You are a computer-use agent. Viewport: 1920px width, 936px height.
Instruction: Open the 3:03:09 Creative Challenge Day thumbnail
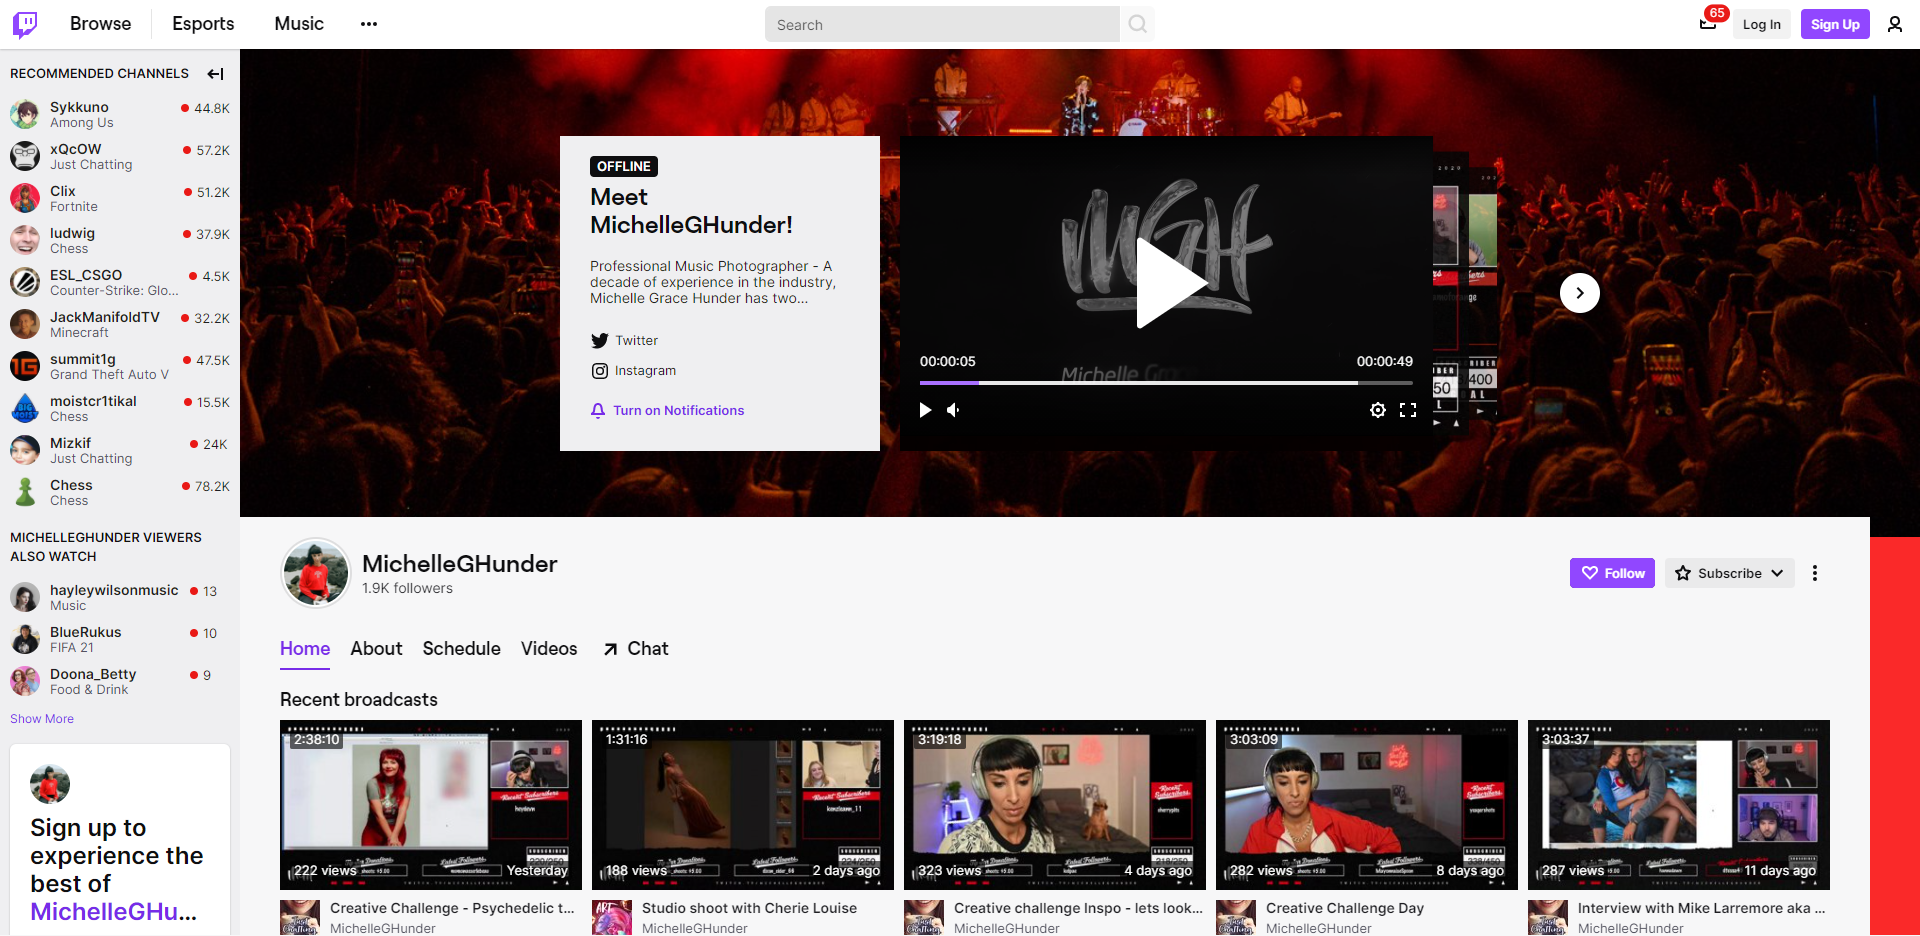point(1367,805)
